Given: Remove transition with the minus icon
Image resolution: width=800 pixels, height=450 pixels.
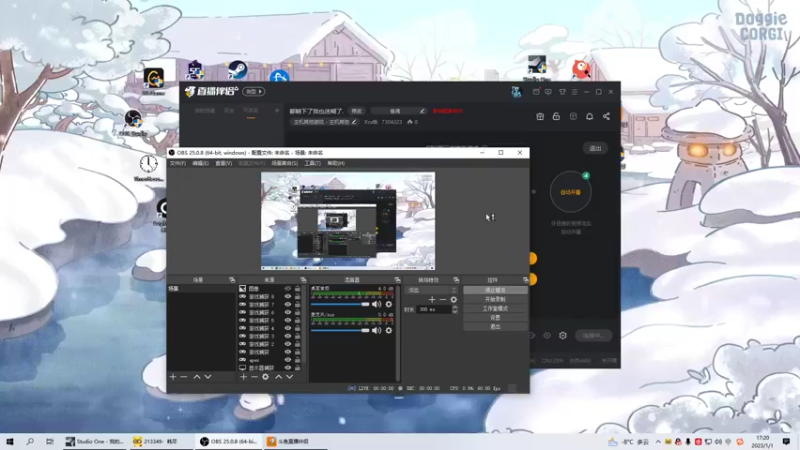Looking at the screenshot, I should 443,299.
